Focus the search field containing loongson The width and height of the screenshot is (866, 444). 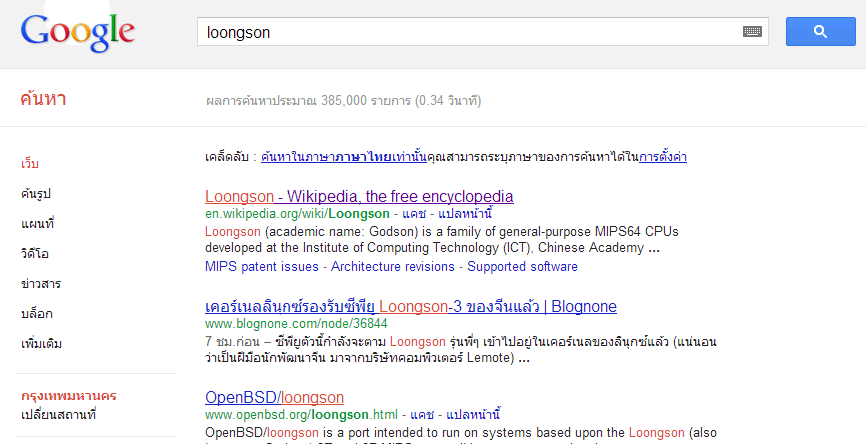pos(482,31)
